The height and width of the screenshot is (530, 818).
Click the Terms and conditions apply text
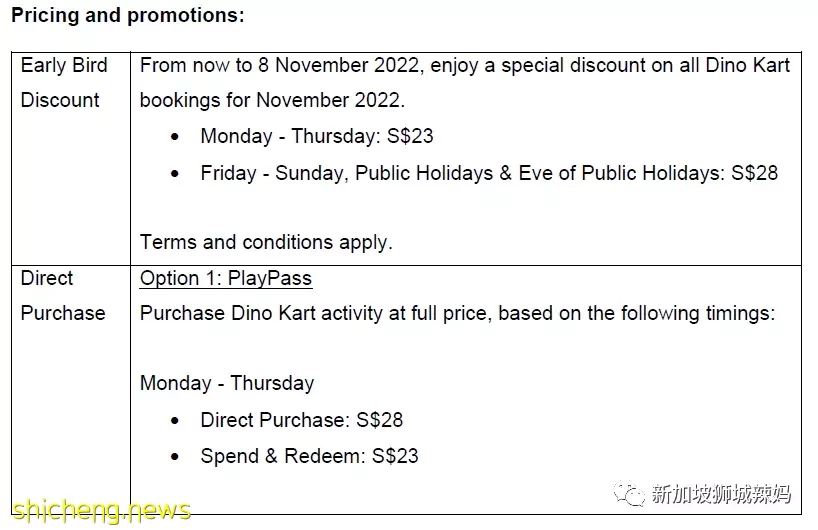[x=266, y=243]
